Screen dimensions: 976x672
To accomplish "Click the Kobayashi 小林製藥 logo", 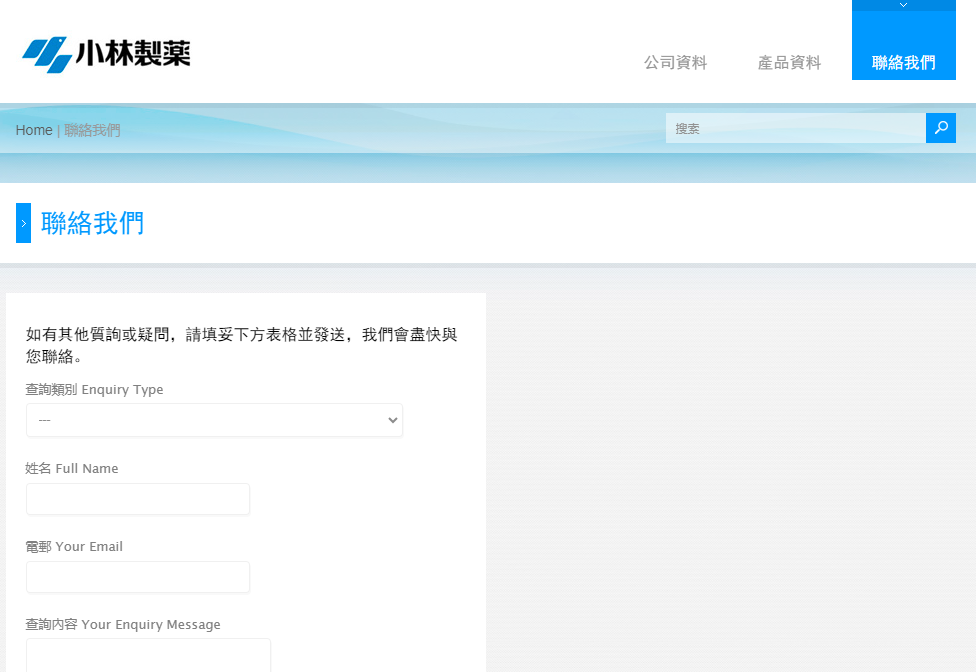I will (106, 54).
